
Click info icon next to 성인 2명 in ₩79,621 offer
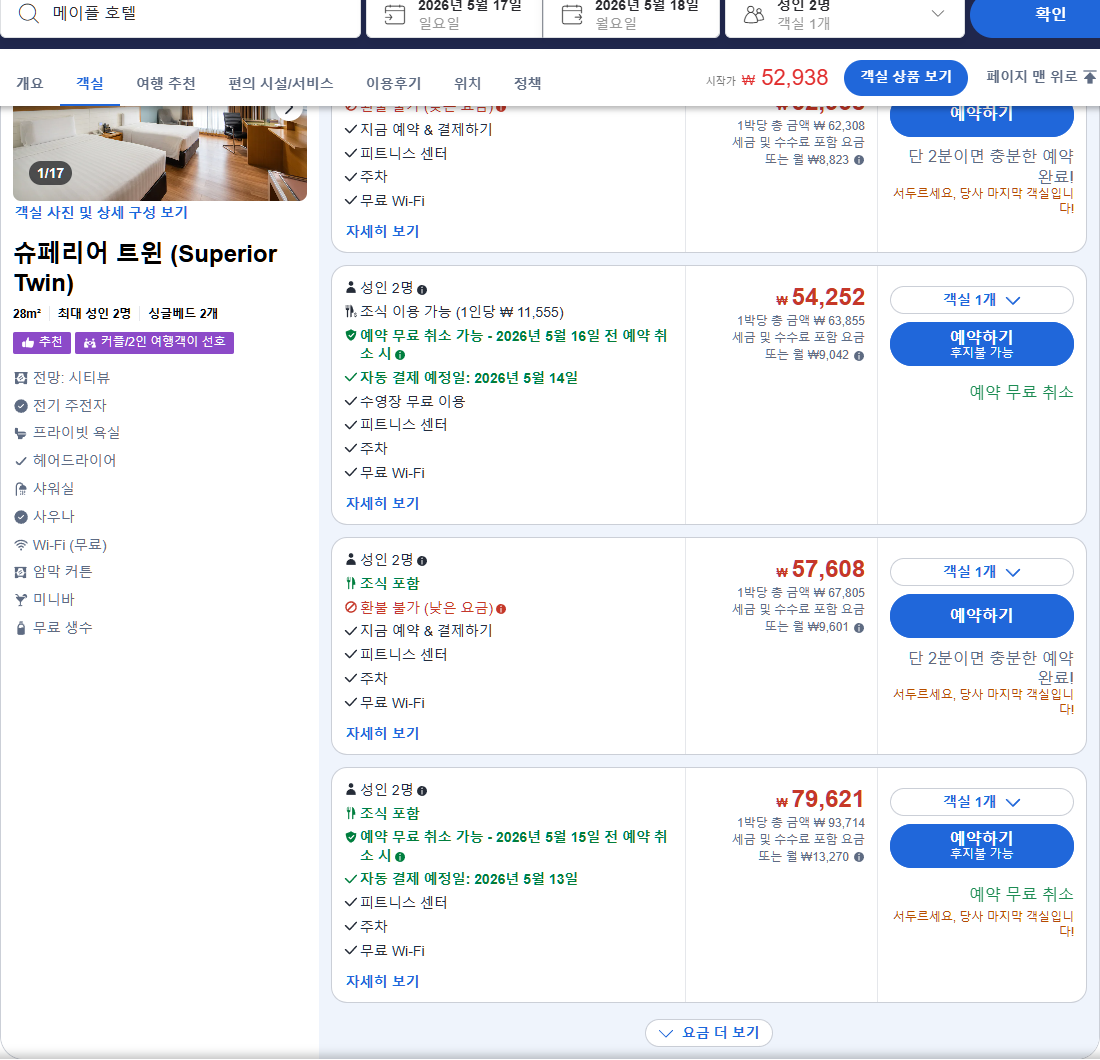click(x=422, y=791)
